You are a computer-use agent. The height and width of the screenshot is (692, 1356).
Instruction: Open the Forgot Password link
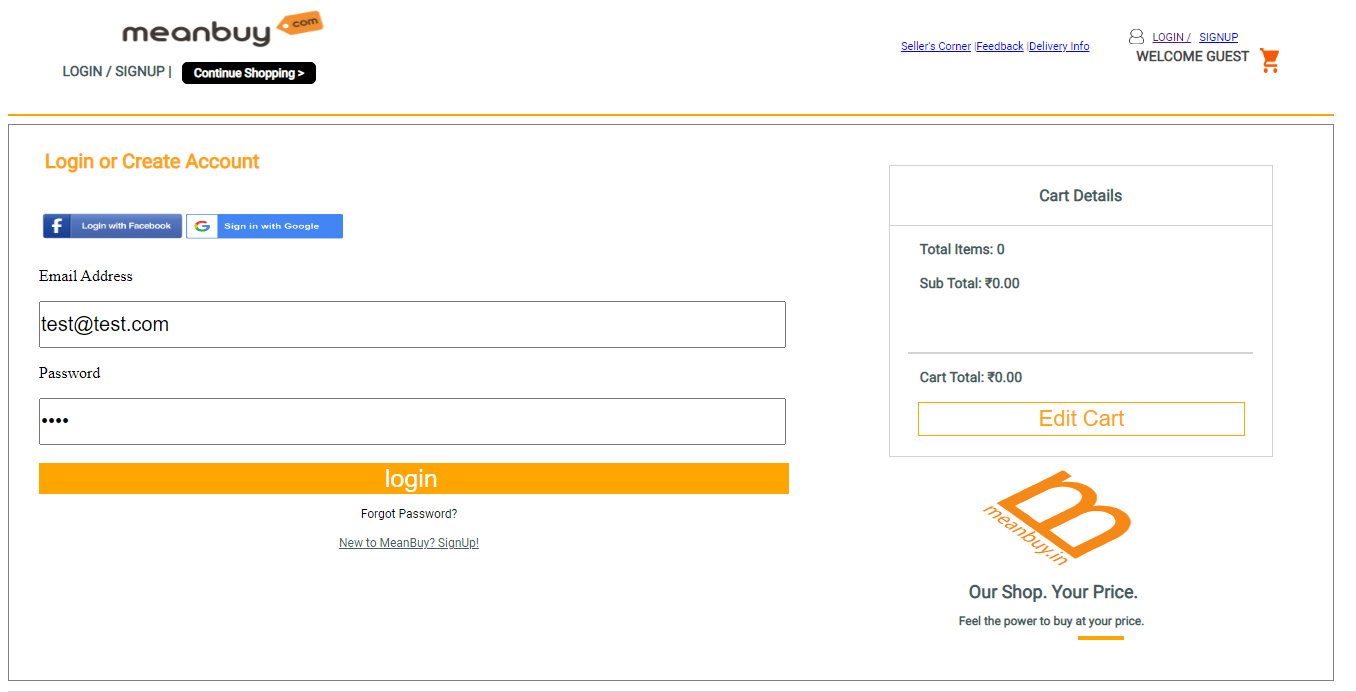pyautogui.click(x=409, y=514)
